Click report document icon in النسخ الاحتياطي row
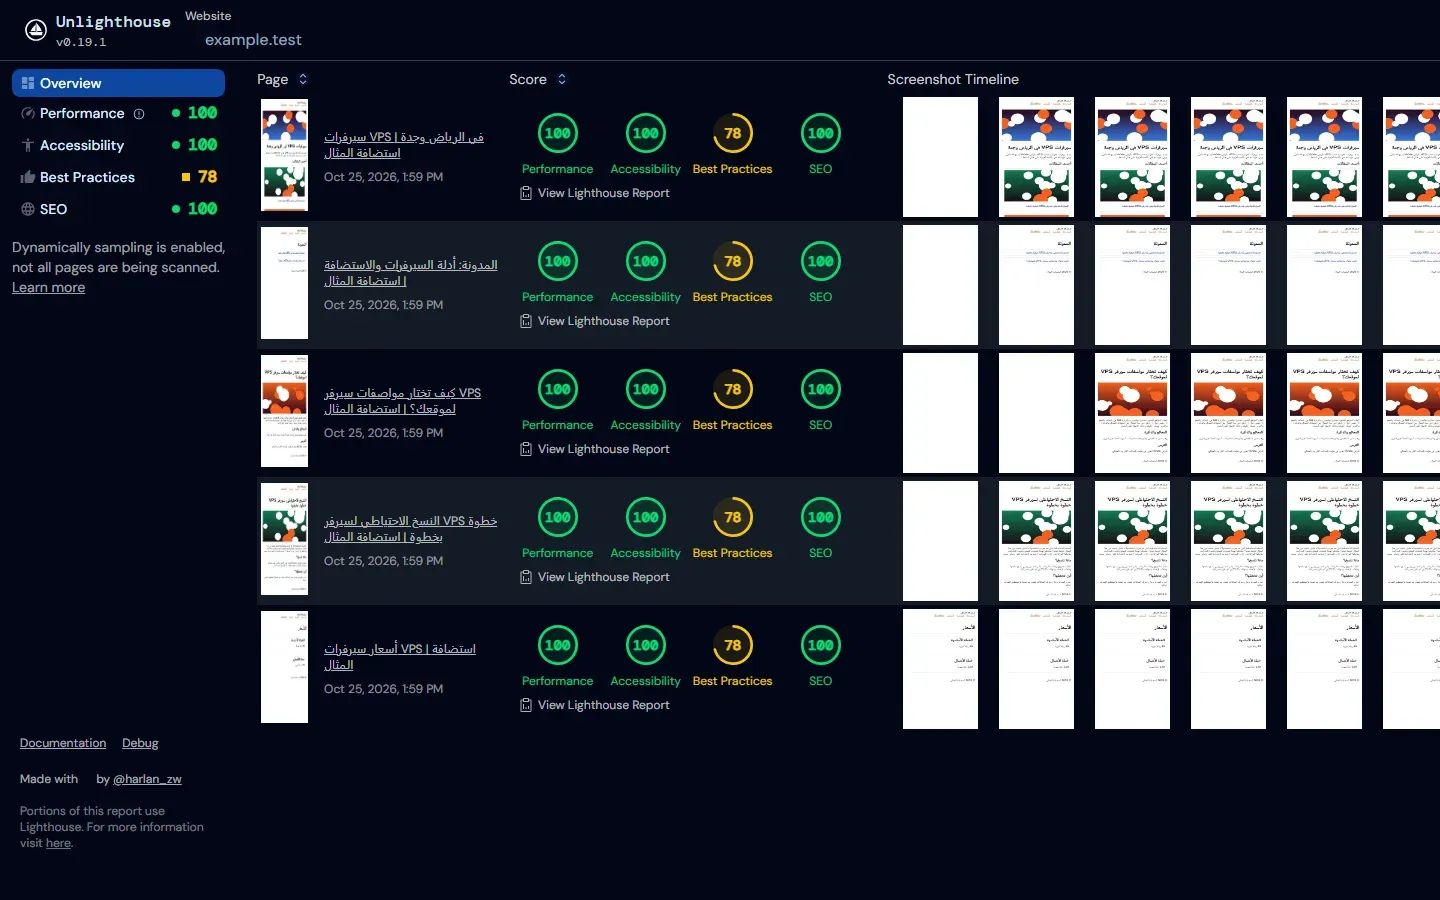Viewport: 1440px width, 900px height. coord(526,577)
